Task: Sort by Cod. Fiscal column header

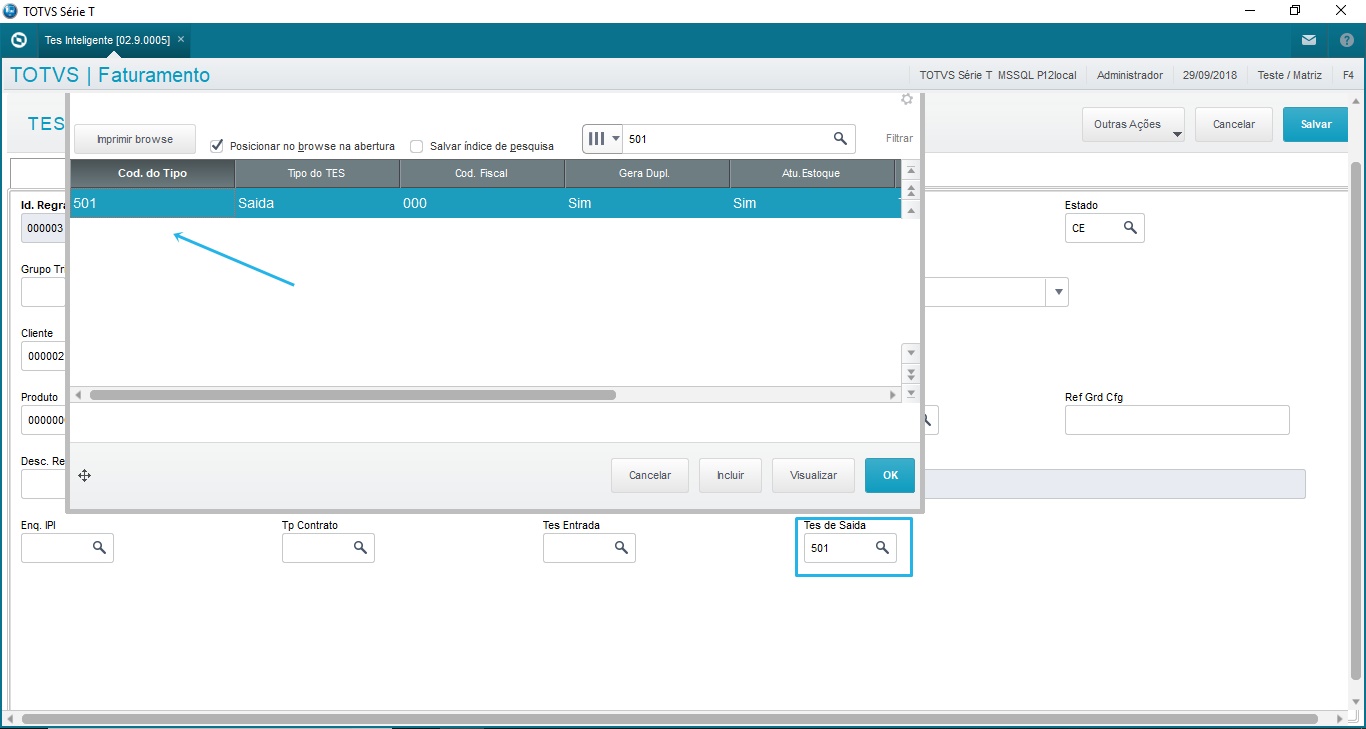Action: (x=482, y=173)
